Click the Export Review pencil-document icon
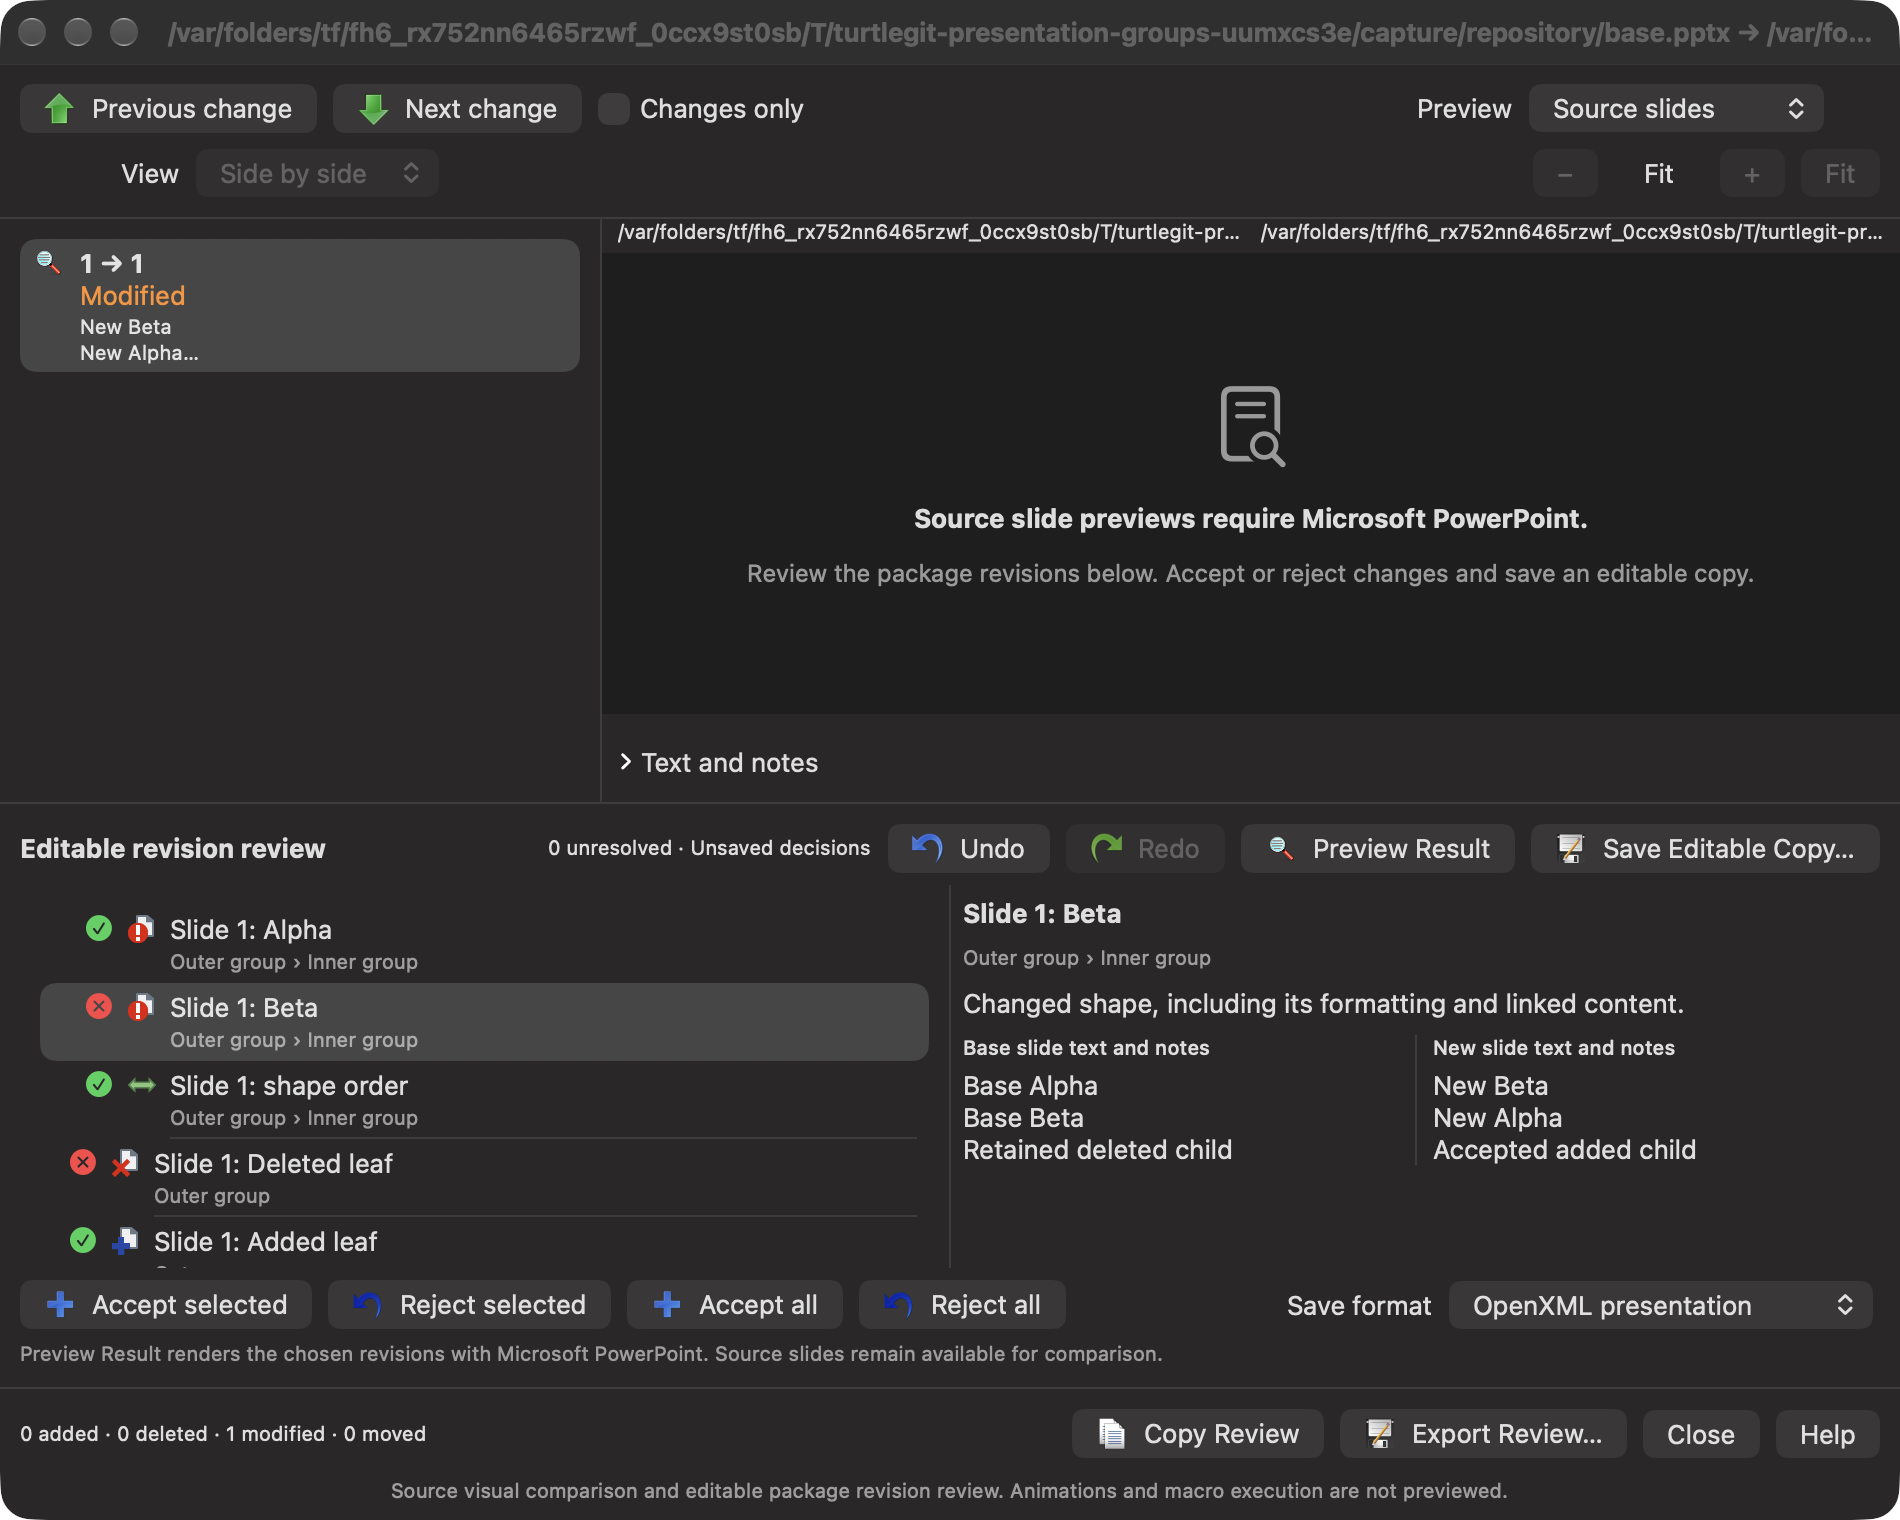This screenshot has height=1520, width=1900. pyautogui.click(x=1380, y=1434)
